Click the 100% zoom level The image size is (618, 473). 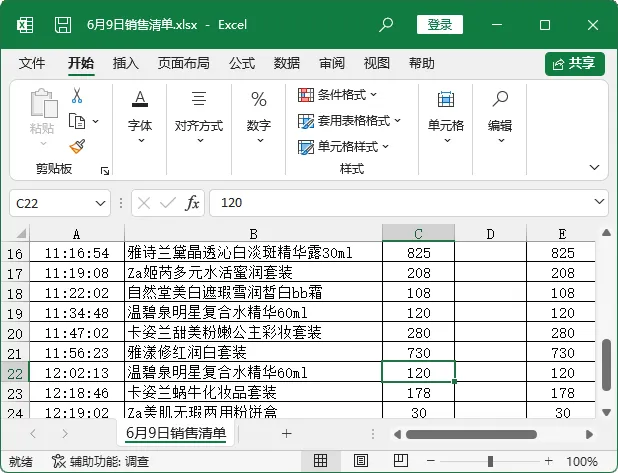(x=582, y=461)
